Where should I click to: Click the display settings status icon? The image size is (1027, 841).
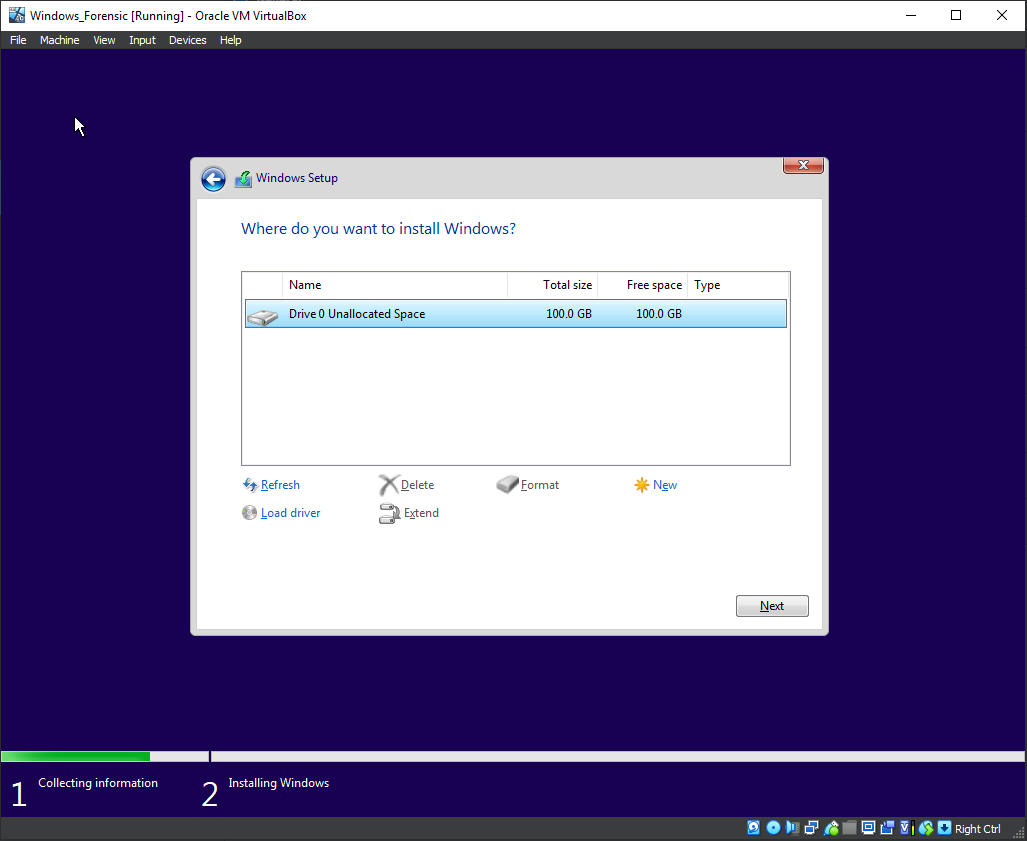click(x=868, y=828)
